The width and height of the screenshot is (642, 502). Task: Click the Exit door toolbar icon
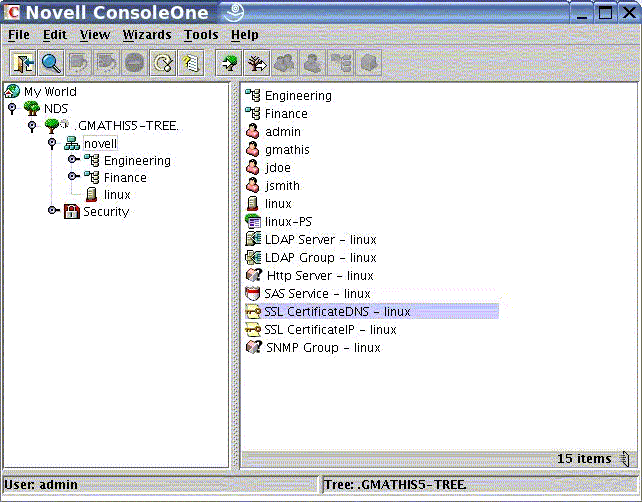click(x=23, y=63)
